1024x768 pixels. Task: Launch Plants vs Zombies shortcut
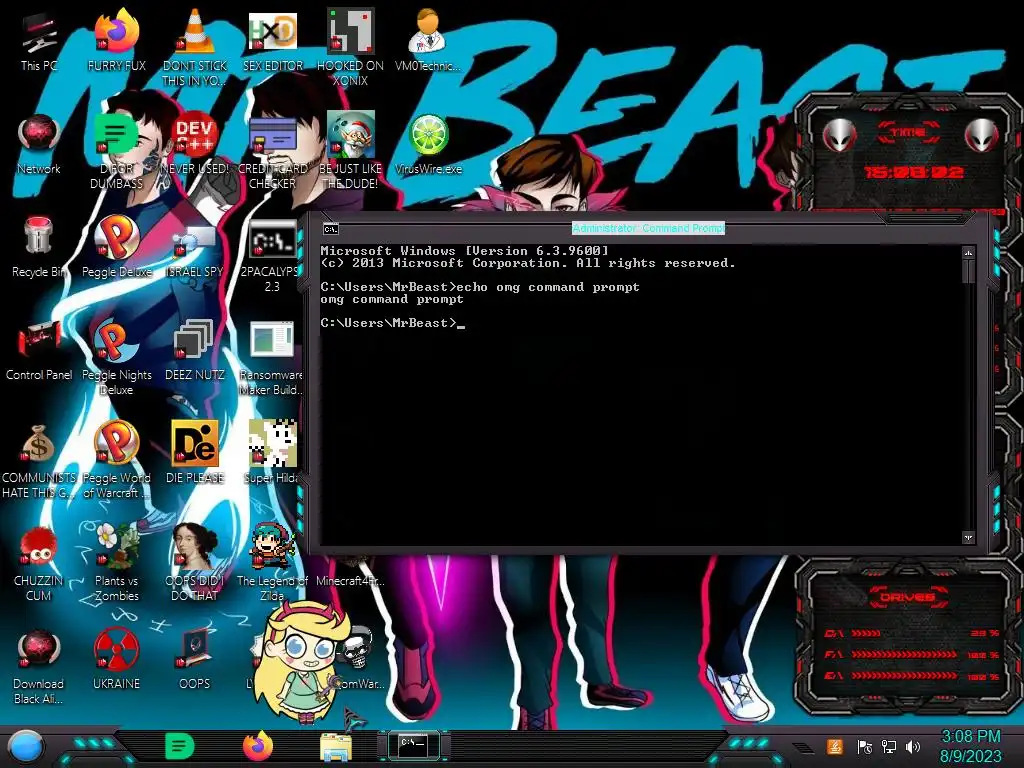(116, 563)
